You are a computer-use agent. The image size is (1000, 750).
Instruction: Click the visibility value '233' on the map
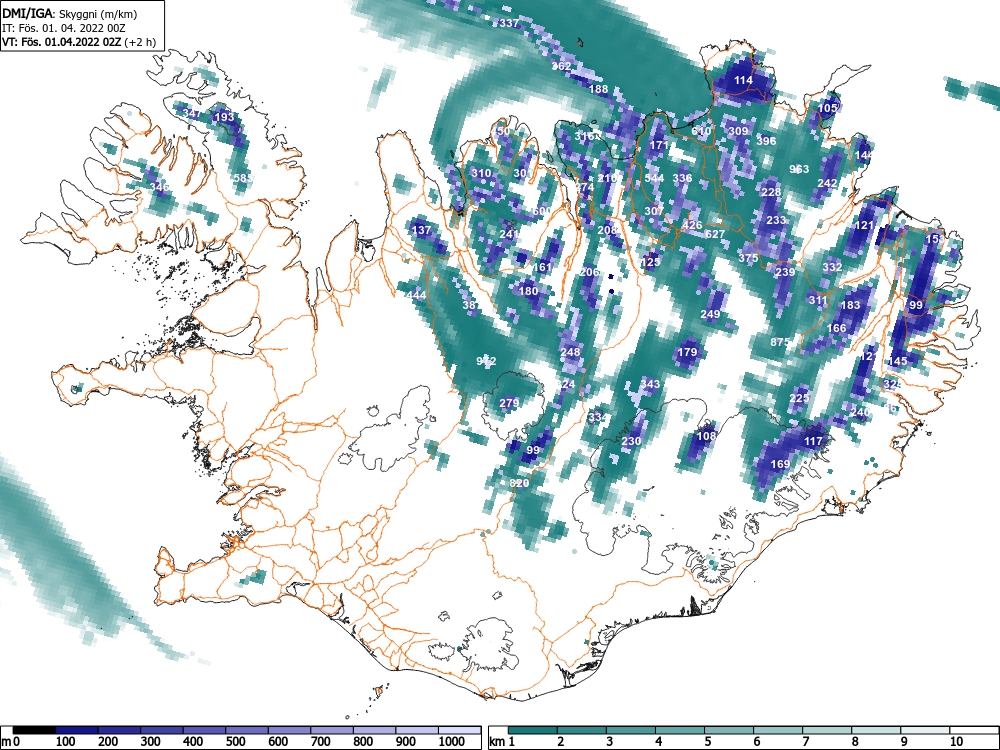click(776, 220)
